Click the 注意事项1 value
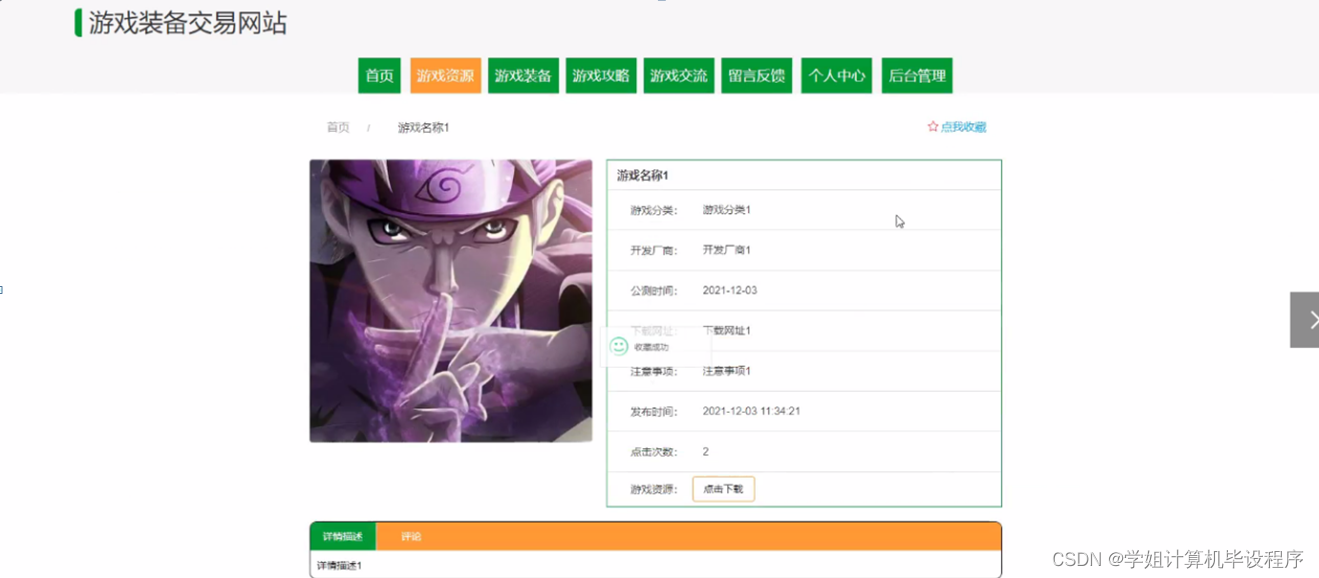 (x=726, y=371)
